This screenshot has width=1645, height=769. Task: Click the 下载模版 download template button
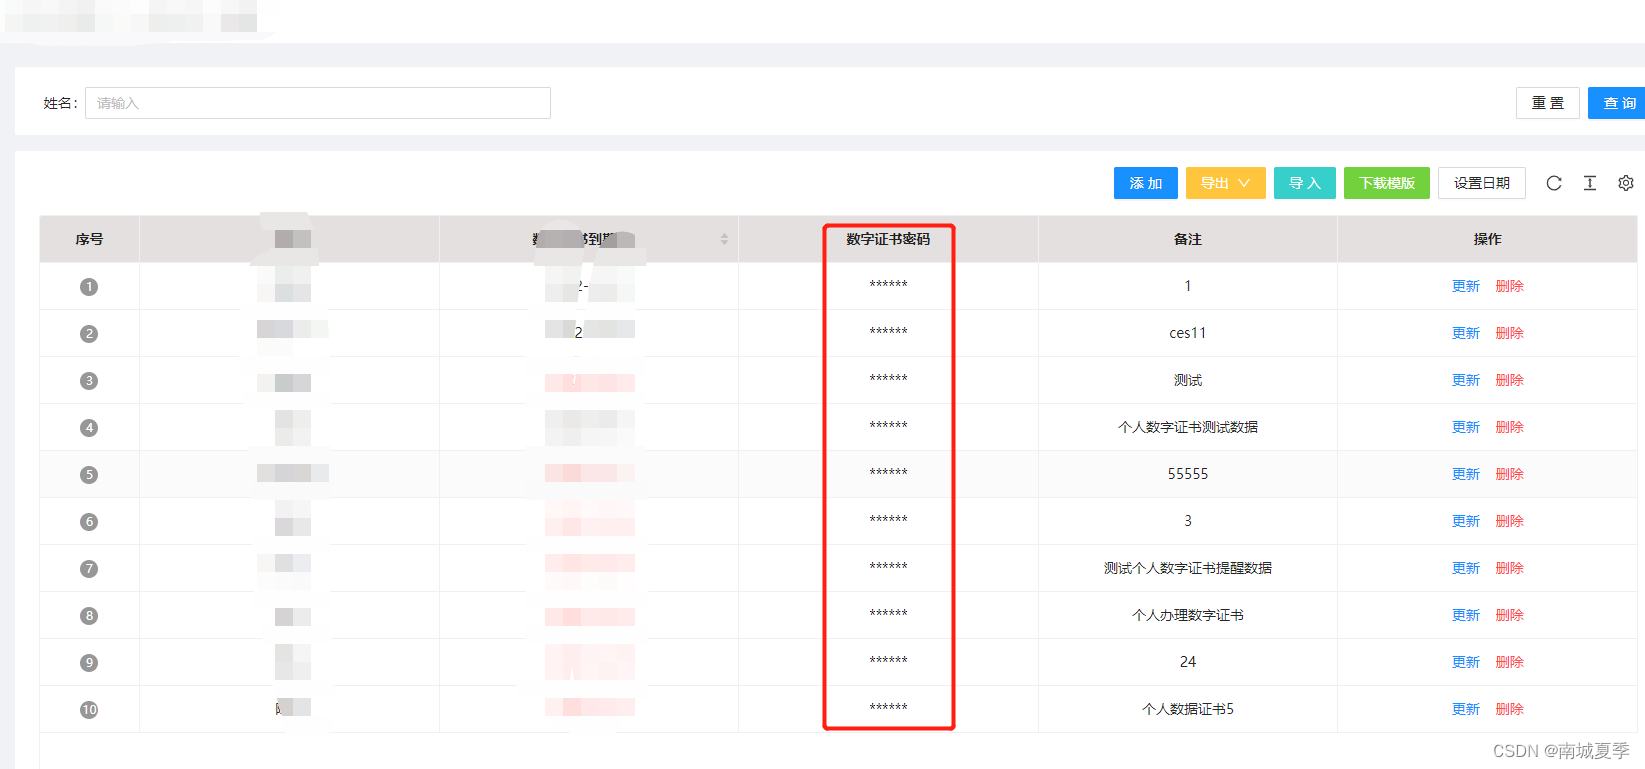(1387, 183)
